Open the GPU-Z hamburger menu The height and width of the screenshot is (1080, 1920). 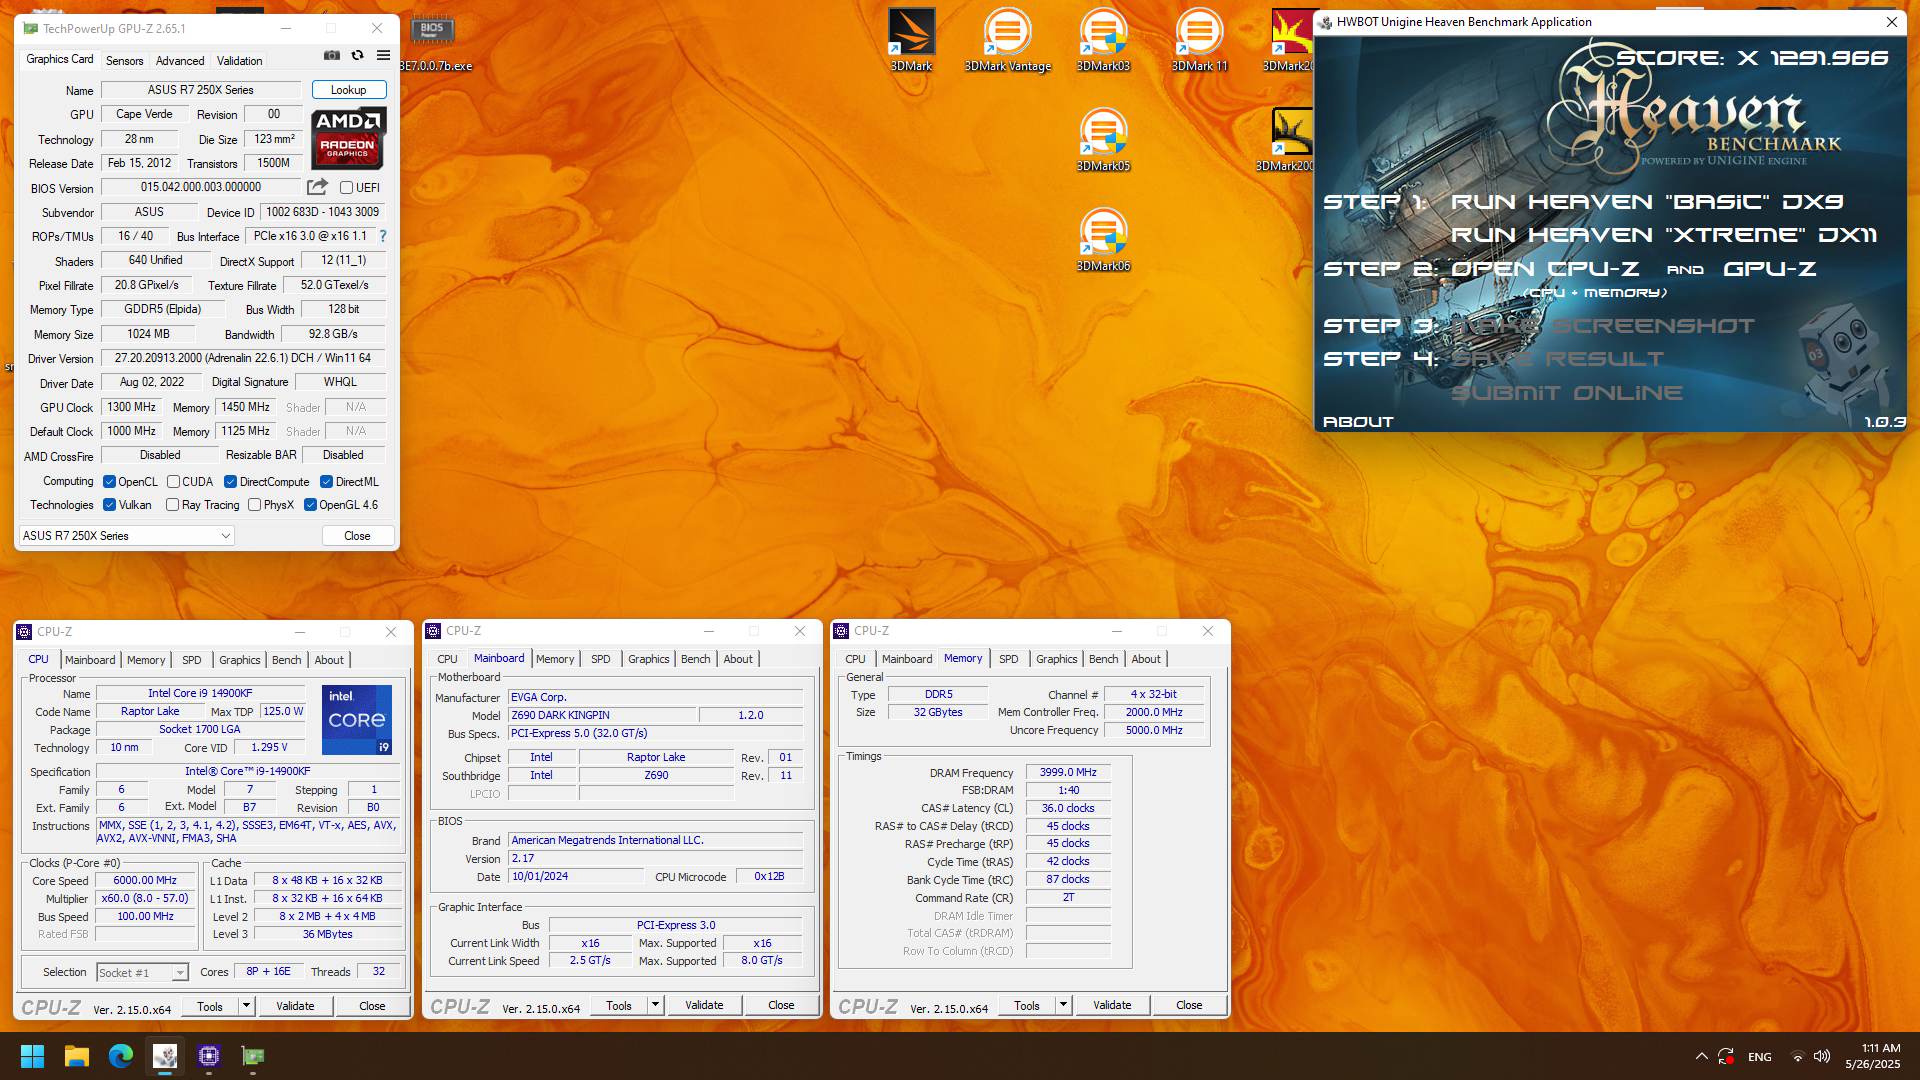coord(383,56)
